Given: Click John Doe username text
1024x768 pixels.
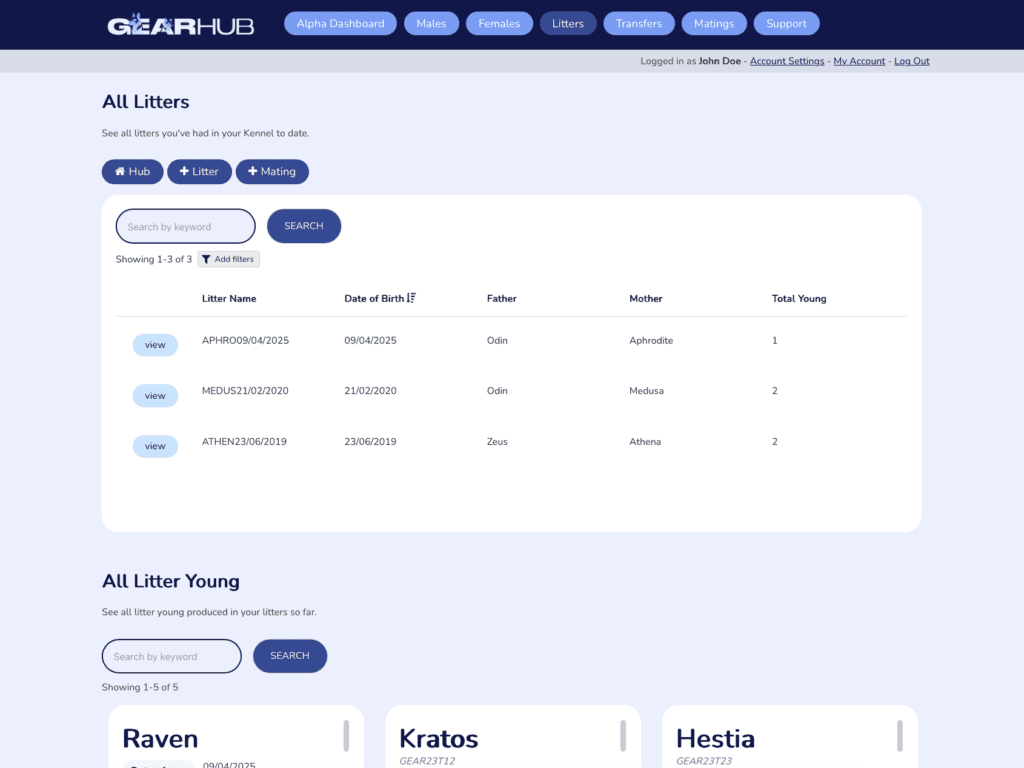Looking at the screenshot, I should [720, 61].
